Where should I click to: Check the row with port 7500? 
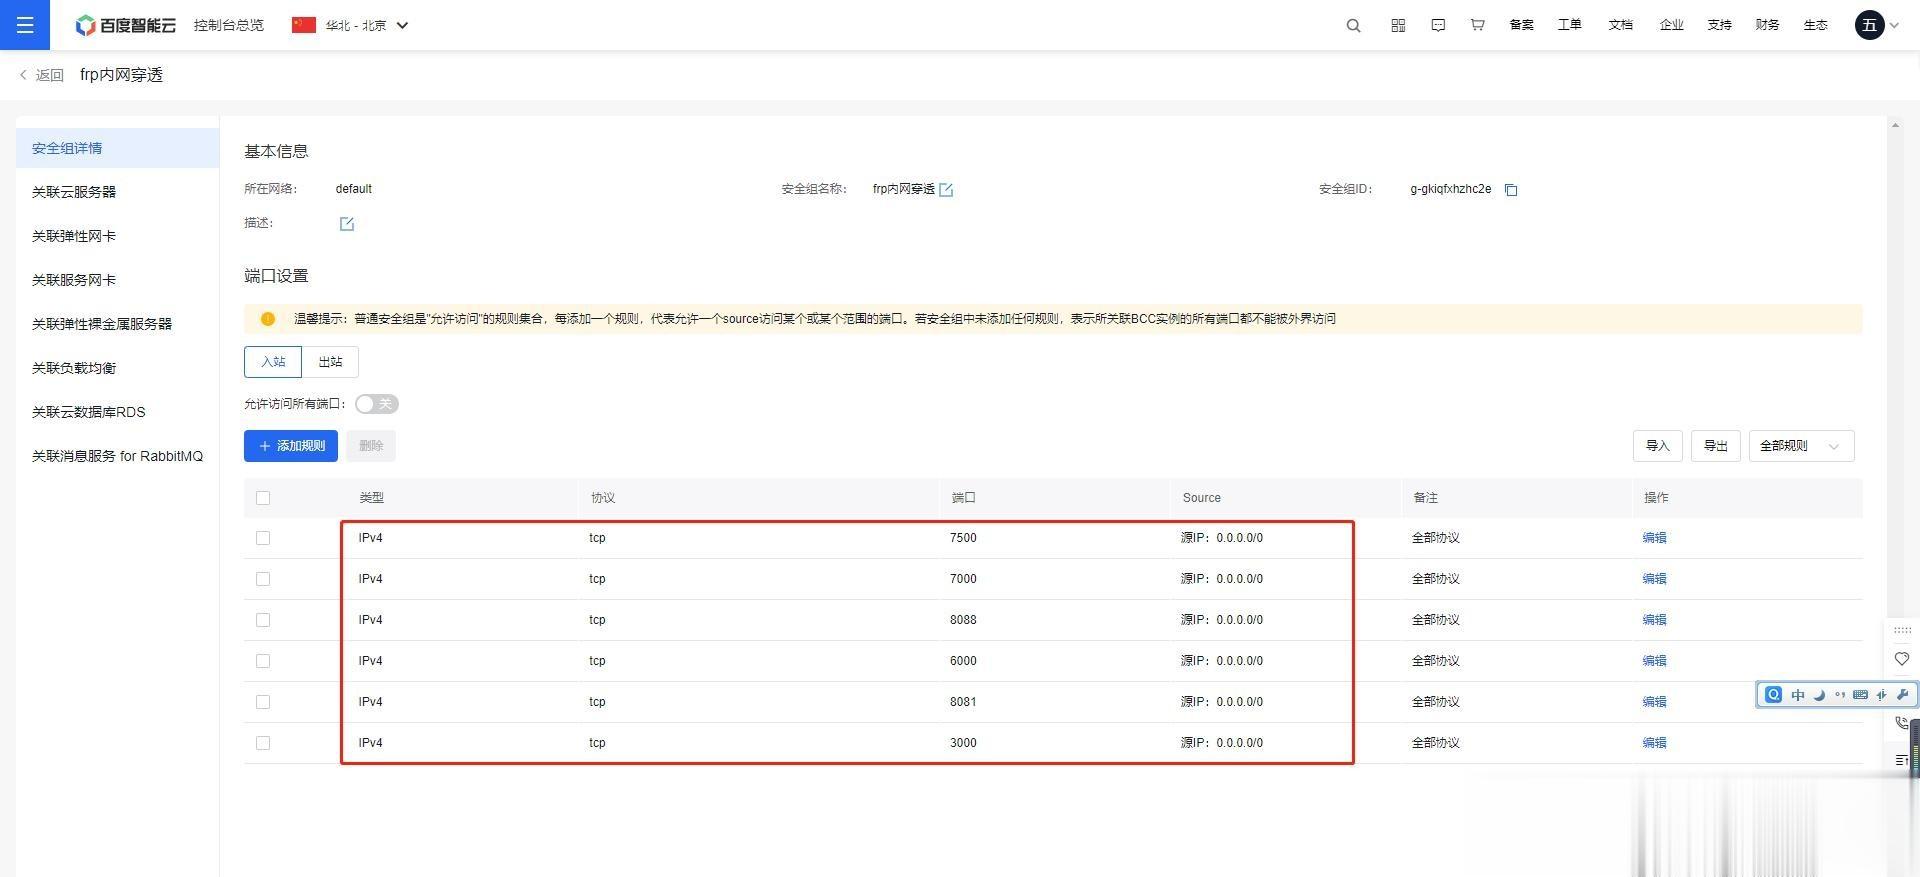click(x=263, y=538)
